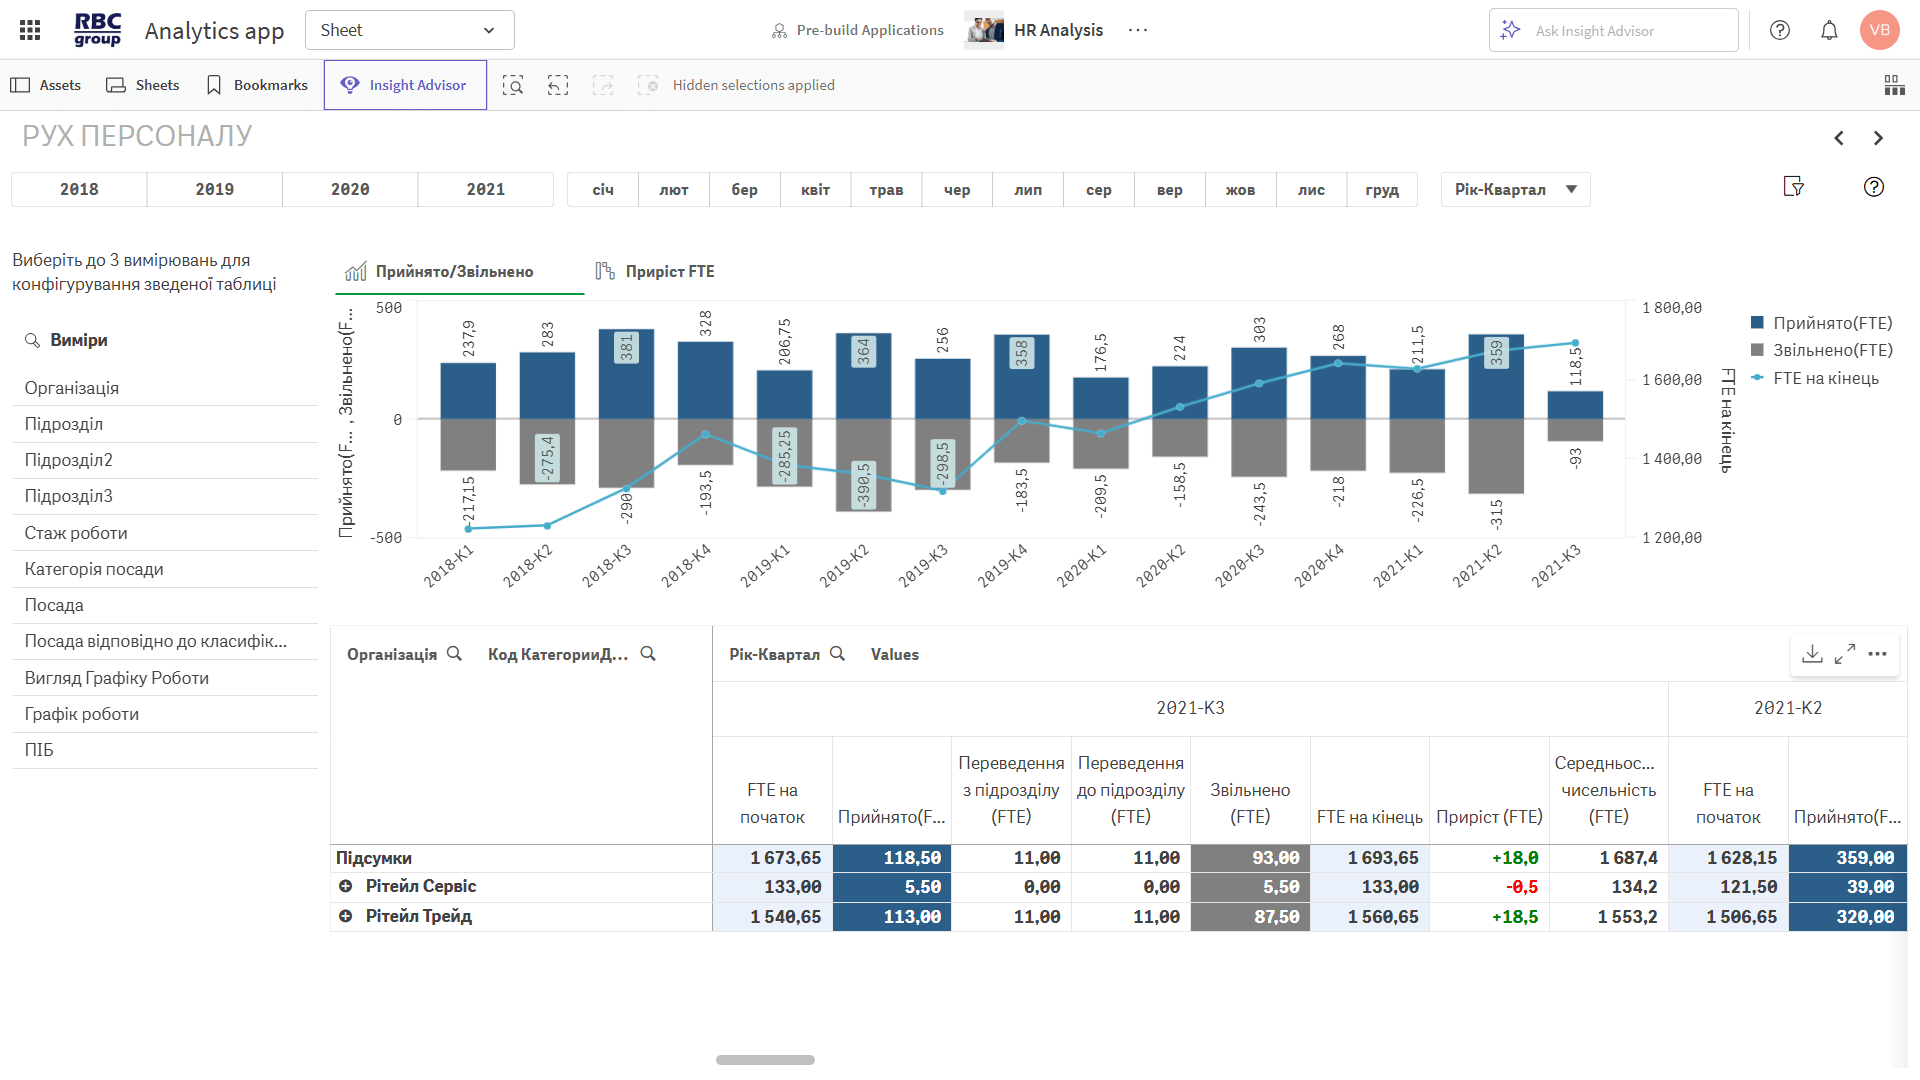
Task: Open the app launcher grid icon
Action: [30, 30]
